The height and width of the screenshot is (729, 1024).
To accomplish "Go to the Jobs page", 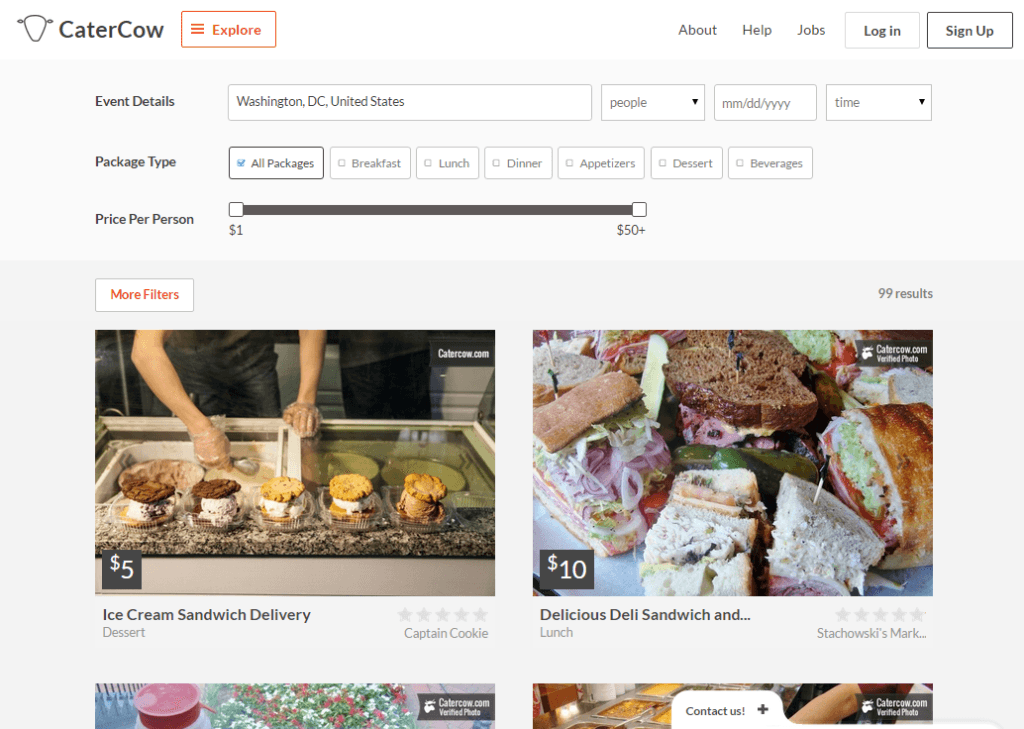I will click(811, 30).
